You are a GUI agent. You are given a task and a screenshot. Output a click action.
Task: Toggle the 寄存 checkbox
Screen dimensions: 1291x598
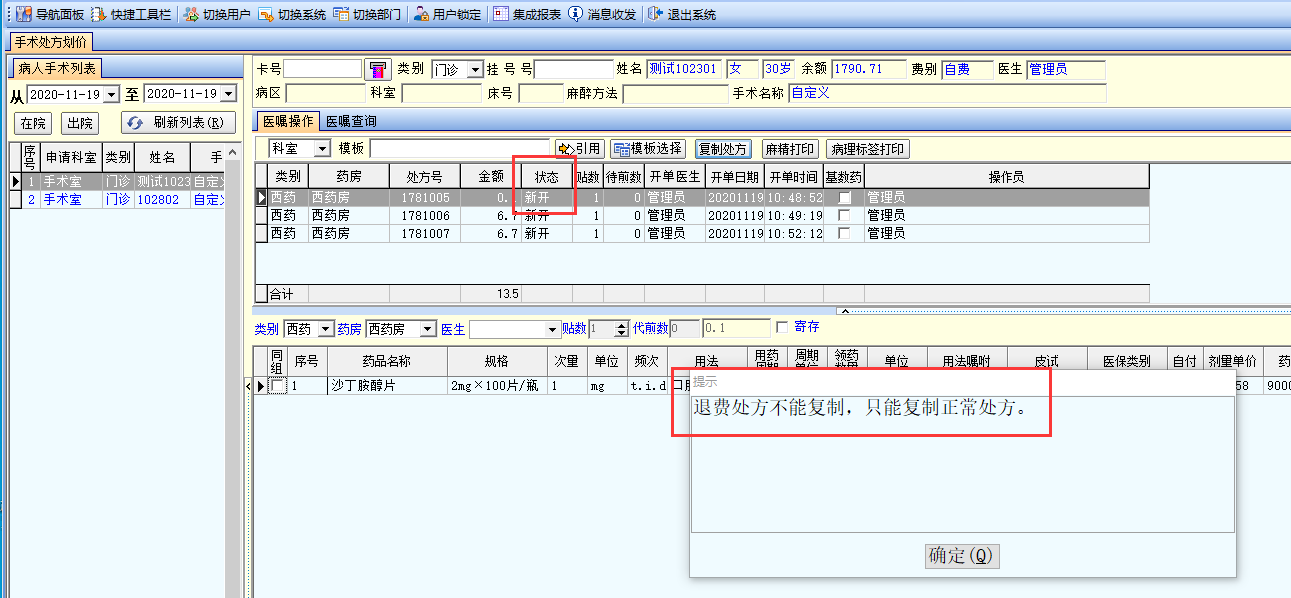782,328
